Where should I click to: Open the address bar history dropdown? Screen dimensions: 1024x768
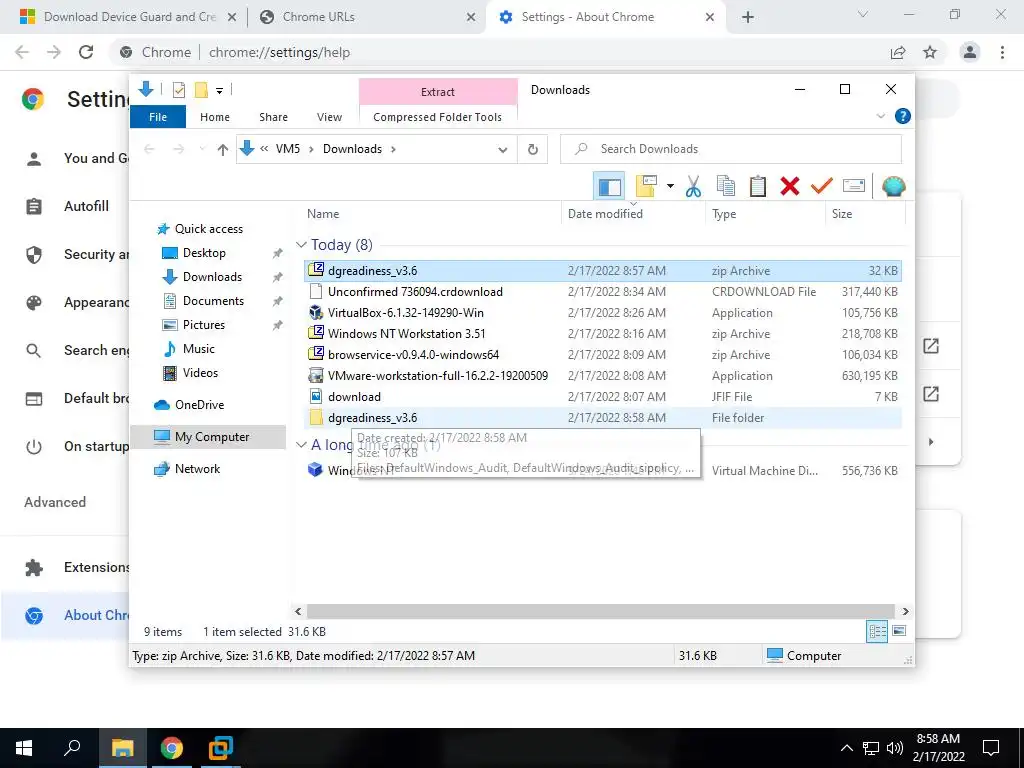(503, 150)
